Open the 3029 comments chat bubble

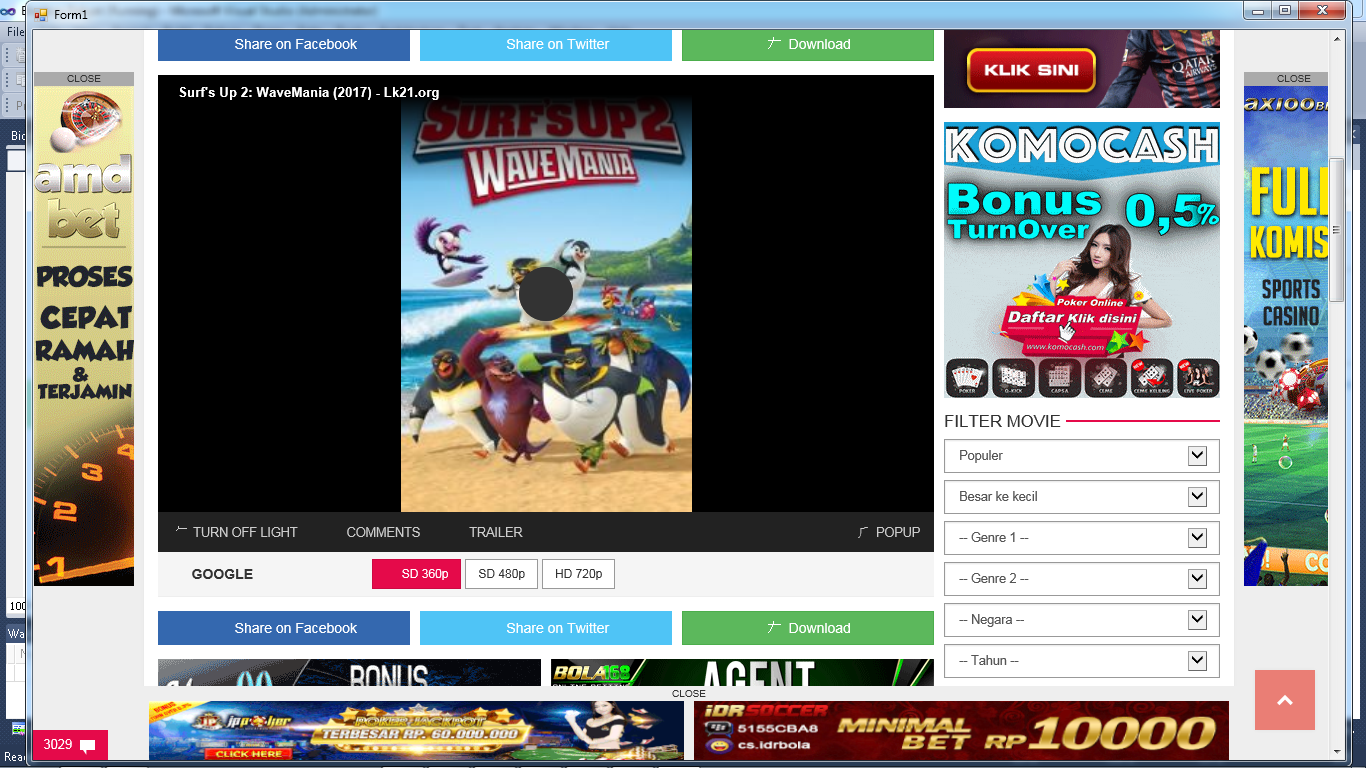tap(70, 745)
